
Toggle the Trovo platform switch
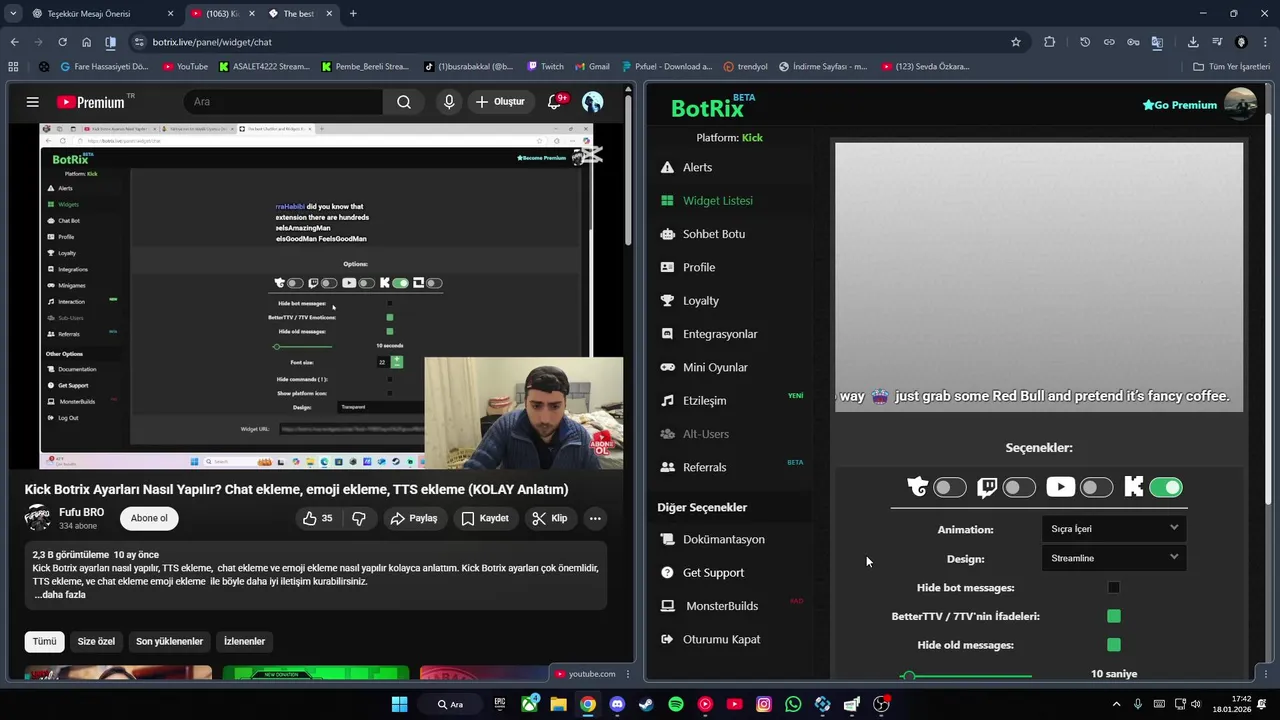coord(950,487)
